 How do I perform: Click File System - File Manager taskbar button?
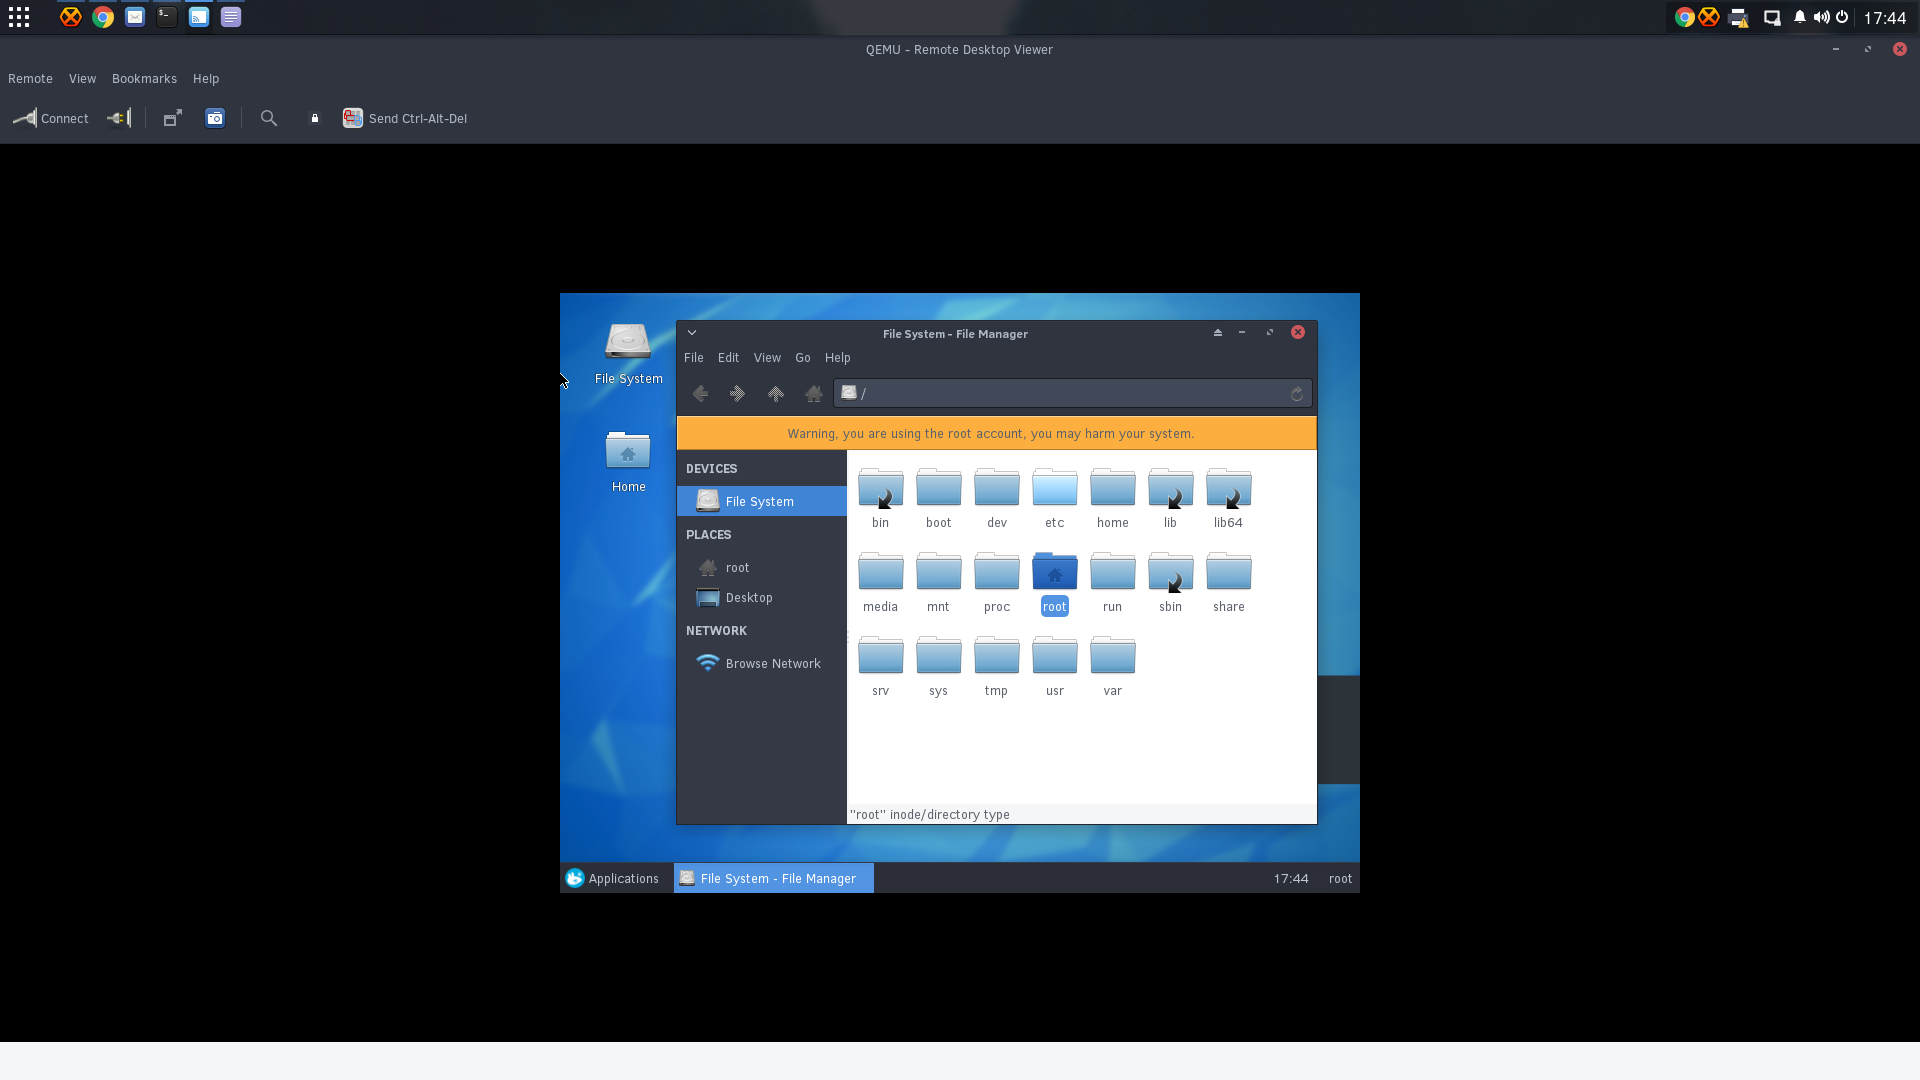coord(773,879)
